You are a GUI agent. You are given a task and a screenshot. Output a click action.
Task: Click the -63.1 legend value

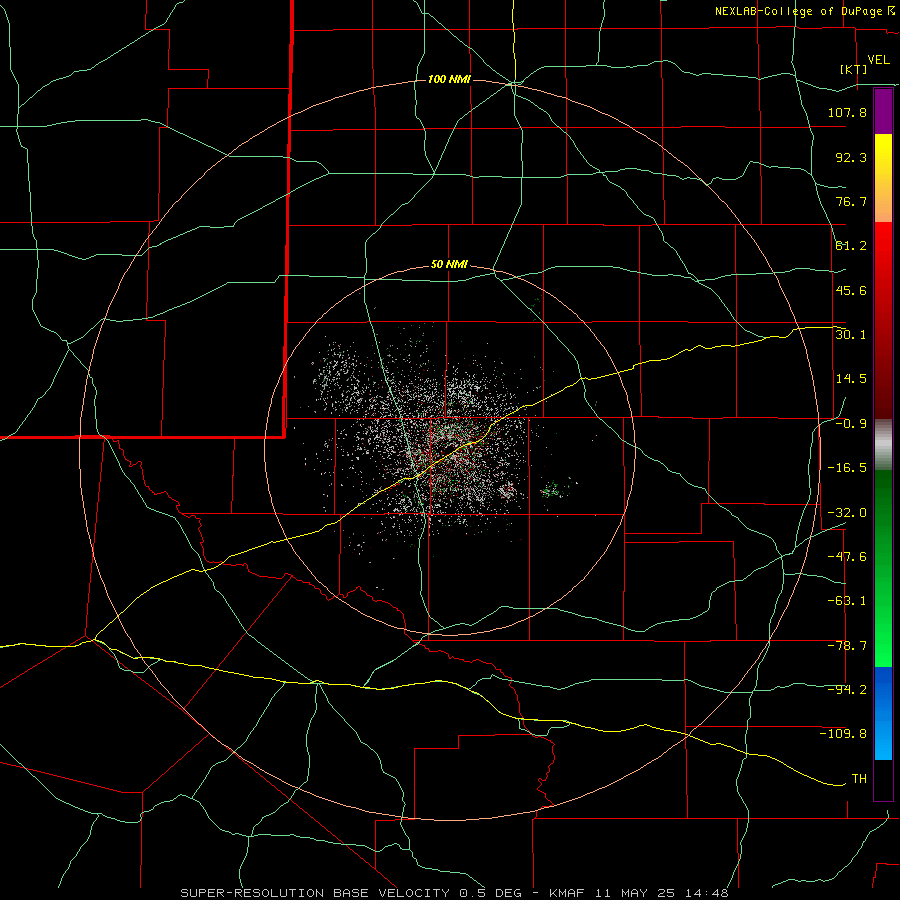[x=847, y=601]
